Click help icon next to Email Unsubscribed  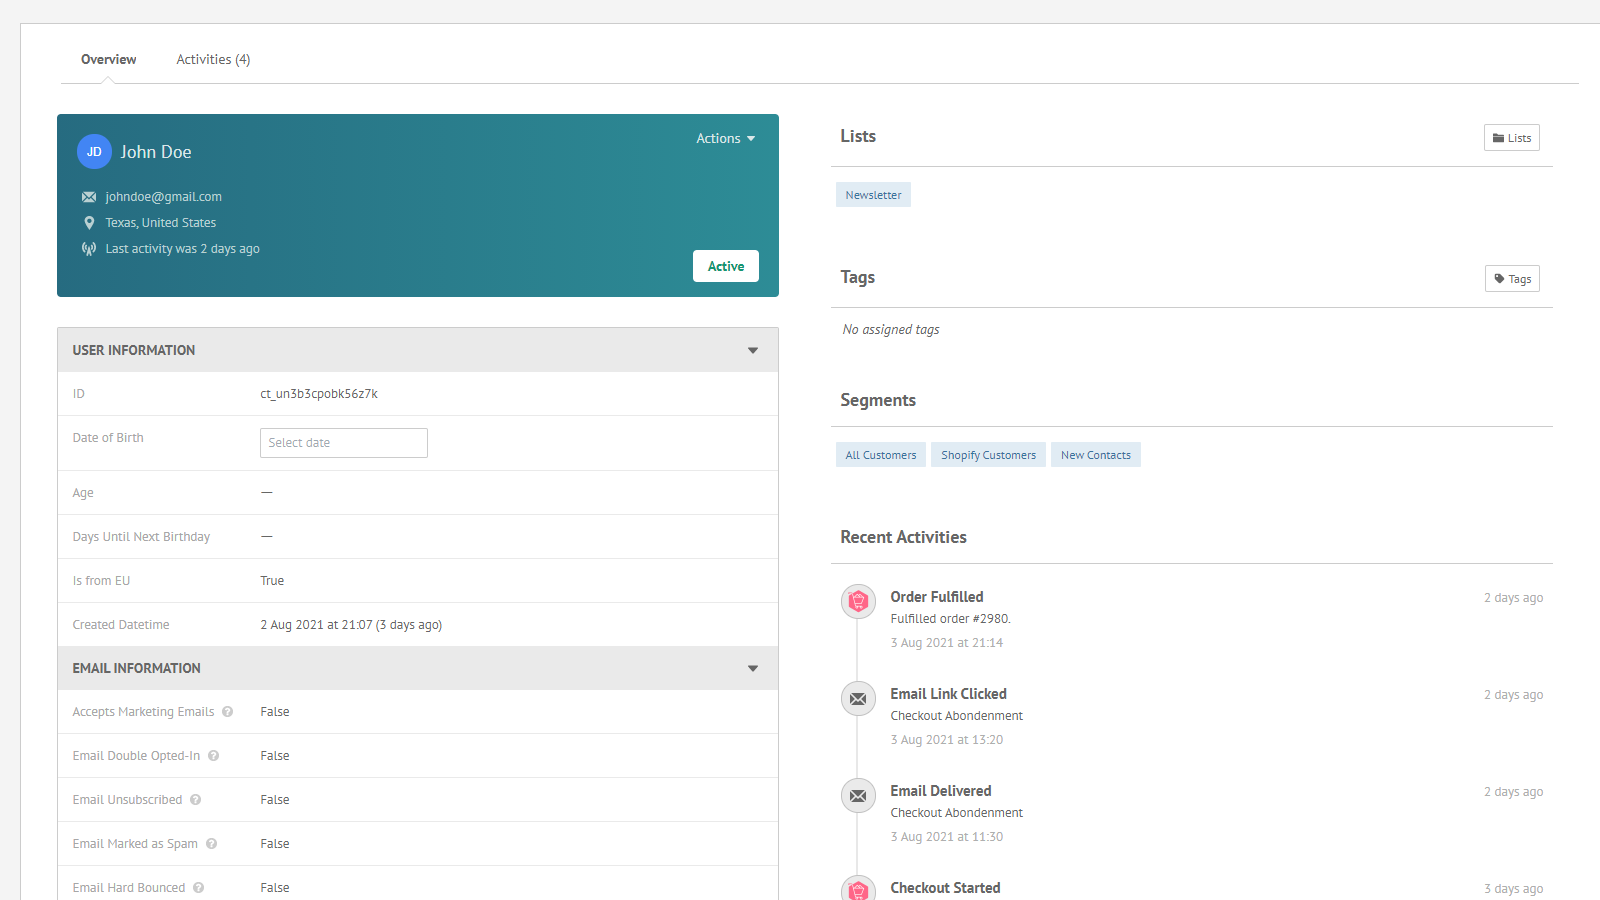[x=196, y=800]
